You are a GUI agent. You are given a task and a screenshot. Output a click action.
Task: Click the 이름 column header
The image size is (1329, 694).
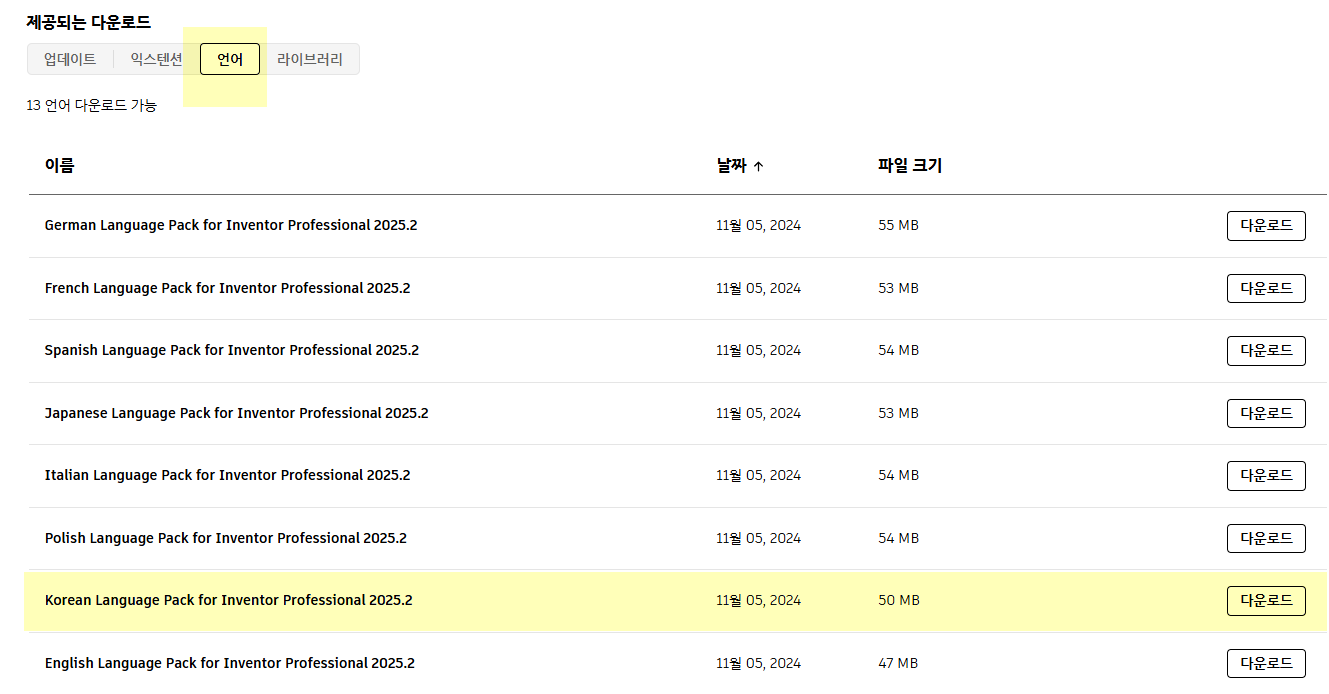[59, 166]
